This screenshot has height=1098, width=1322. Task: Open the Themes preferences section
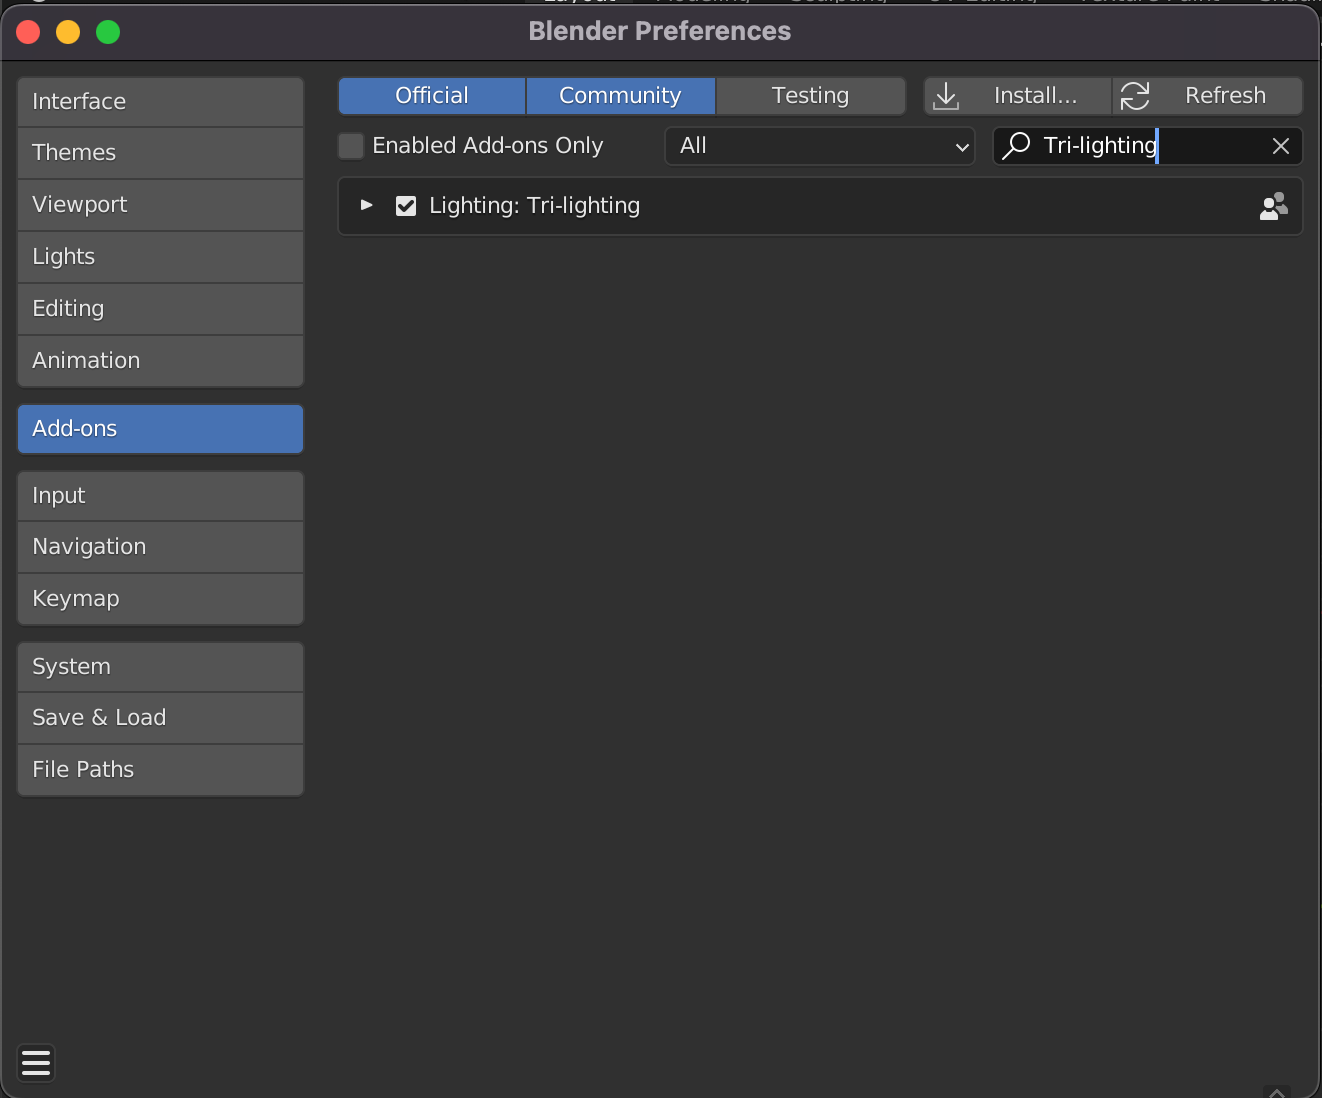click(160, 153)
